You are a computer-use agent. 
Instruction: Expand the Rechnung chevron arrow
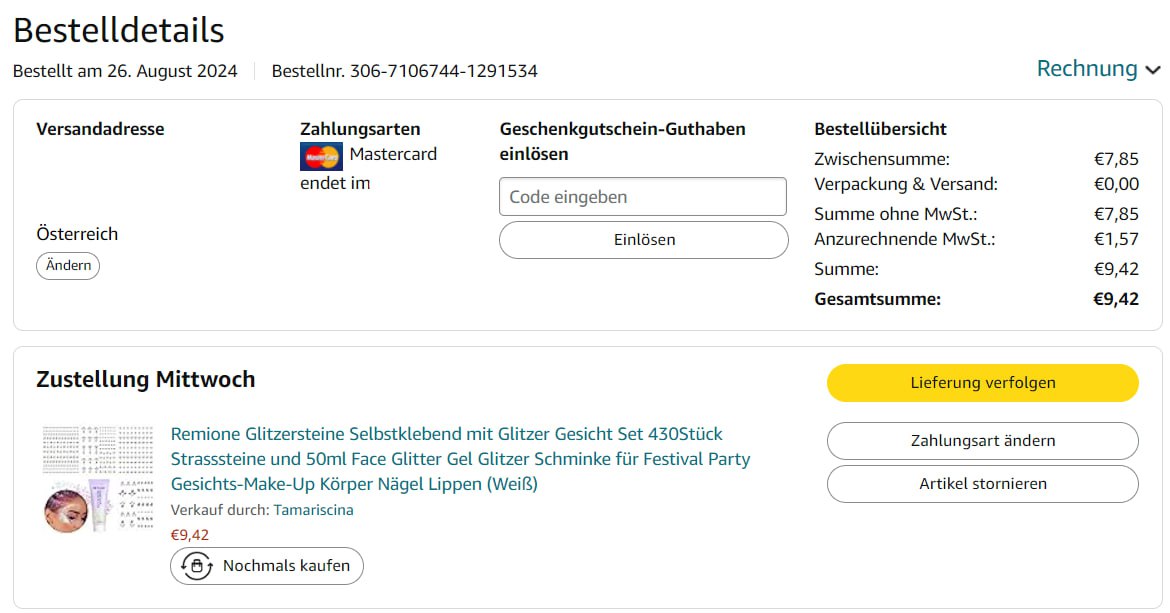1153,70
